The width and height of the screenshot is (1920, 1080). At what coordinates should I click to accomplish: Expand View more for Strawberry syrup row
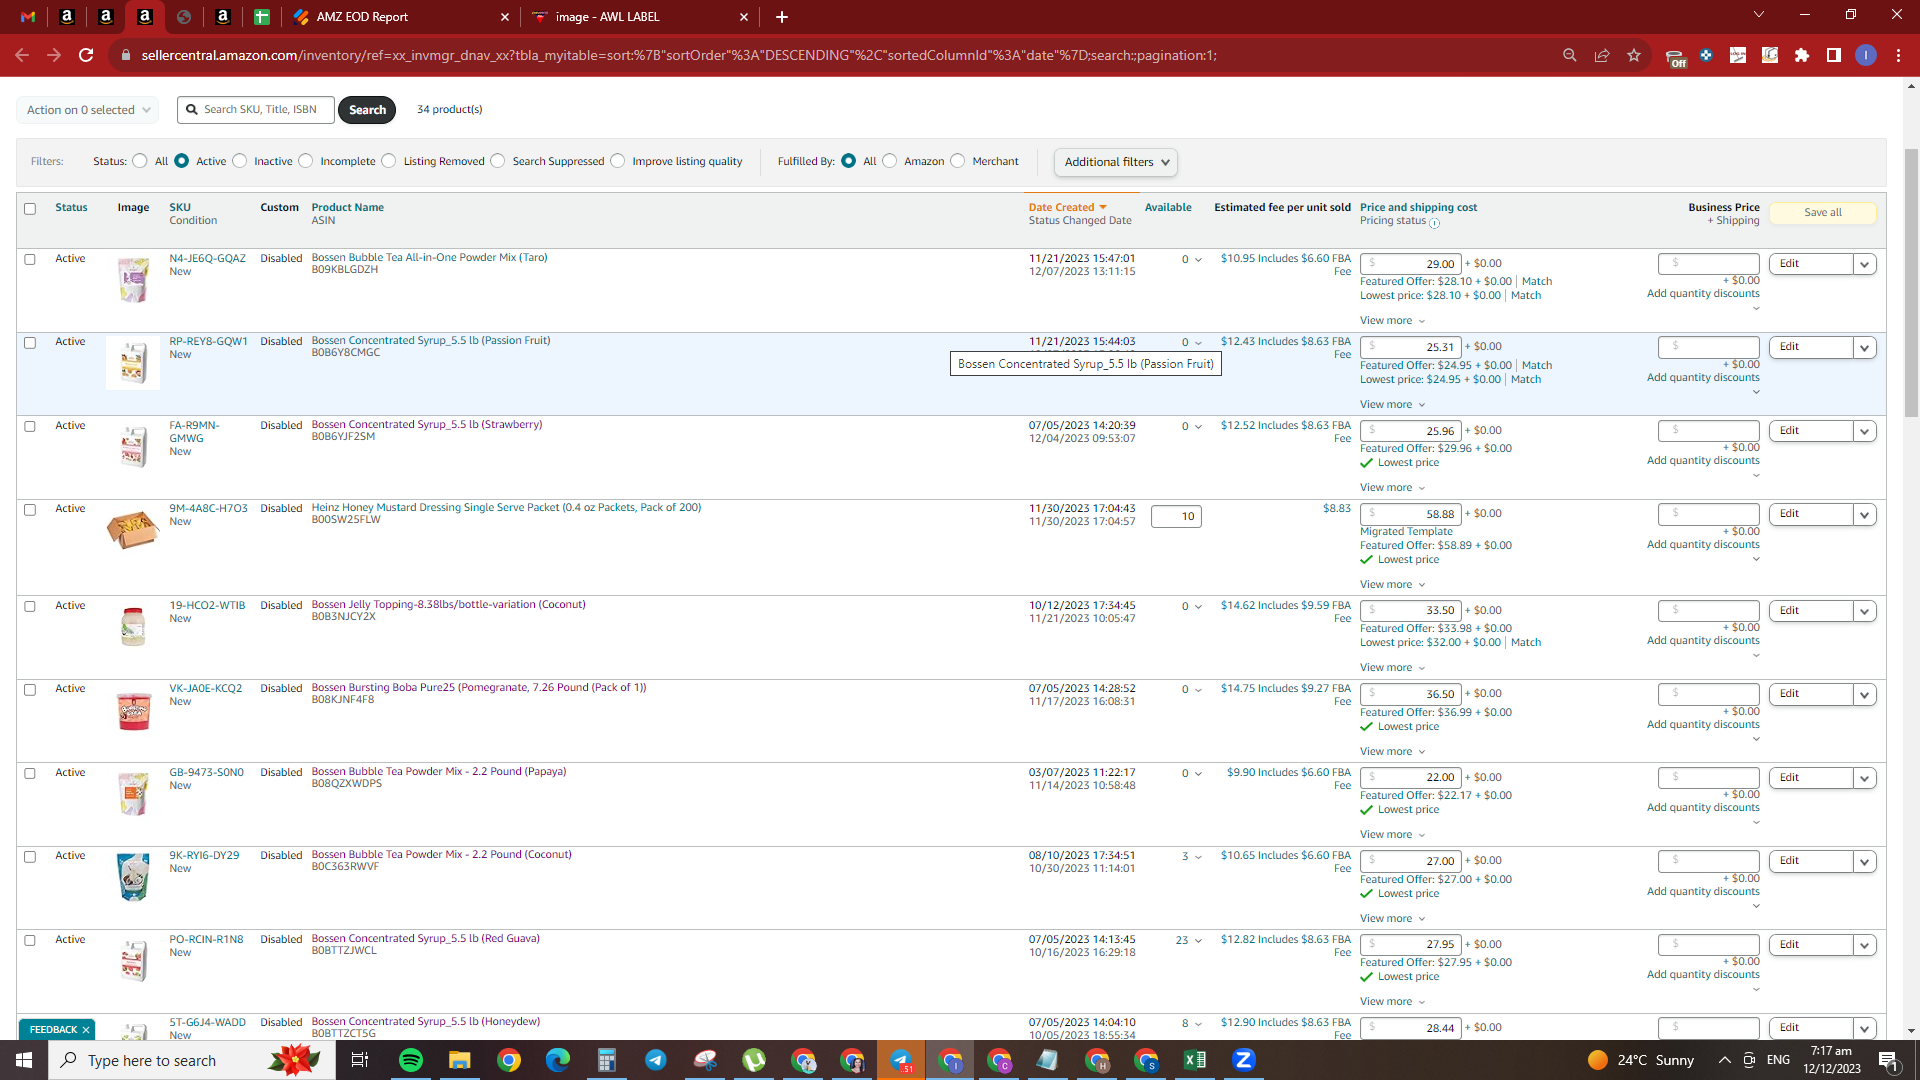pos(1392,488)
